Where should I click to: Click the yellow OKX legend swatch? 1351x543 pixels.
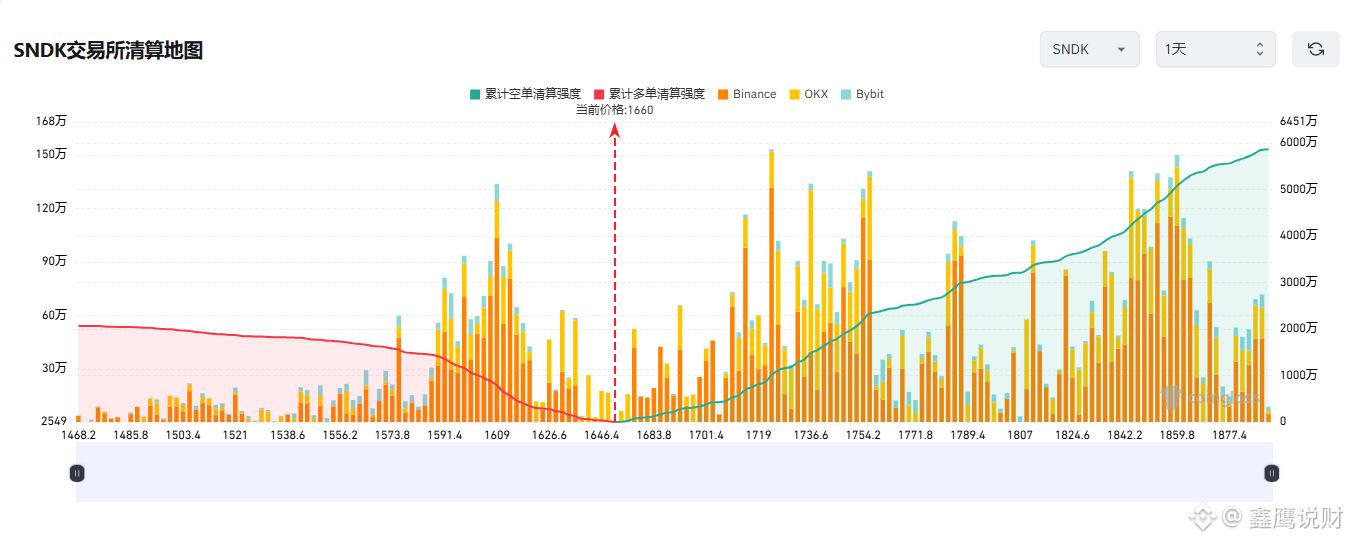[x=795, y=94]
